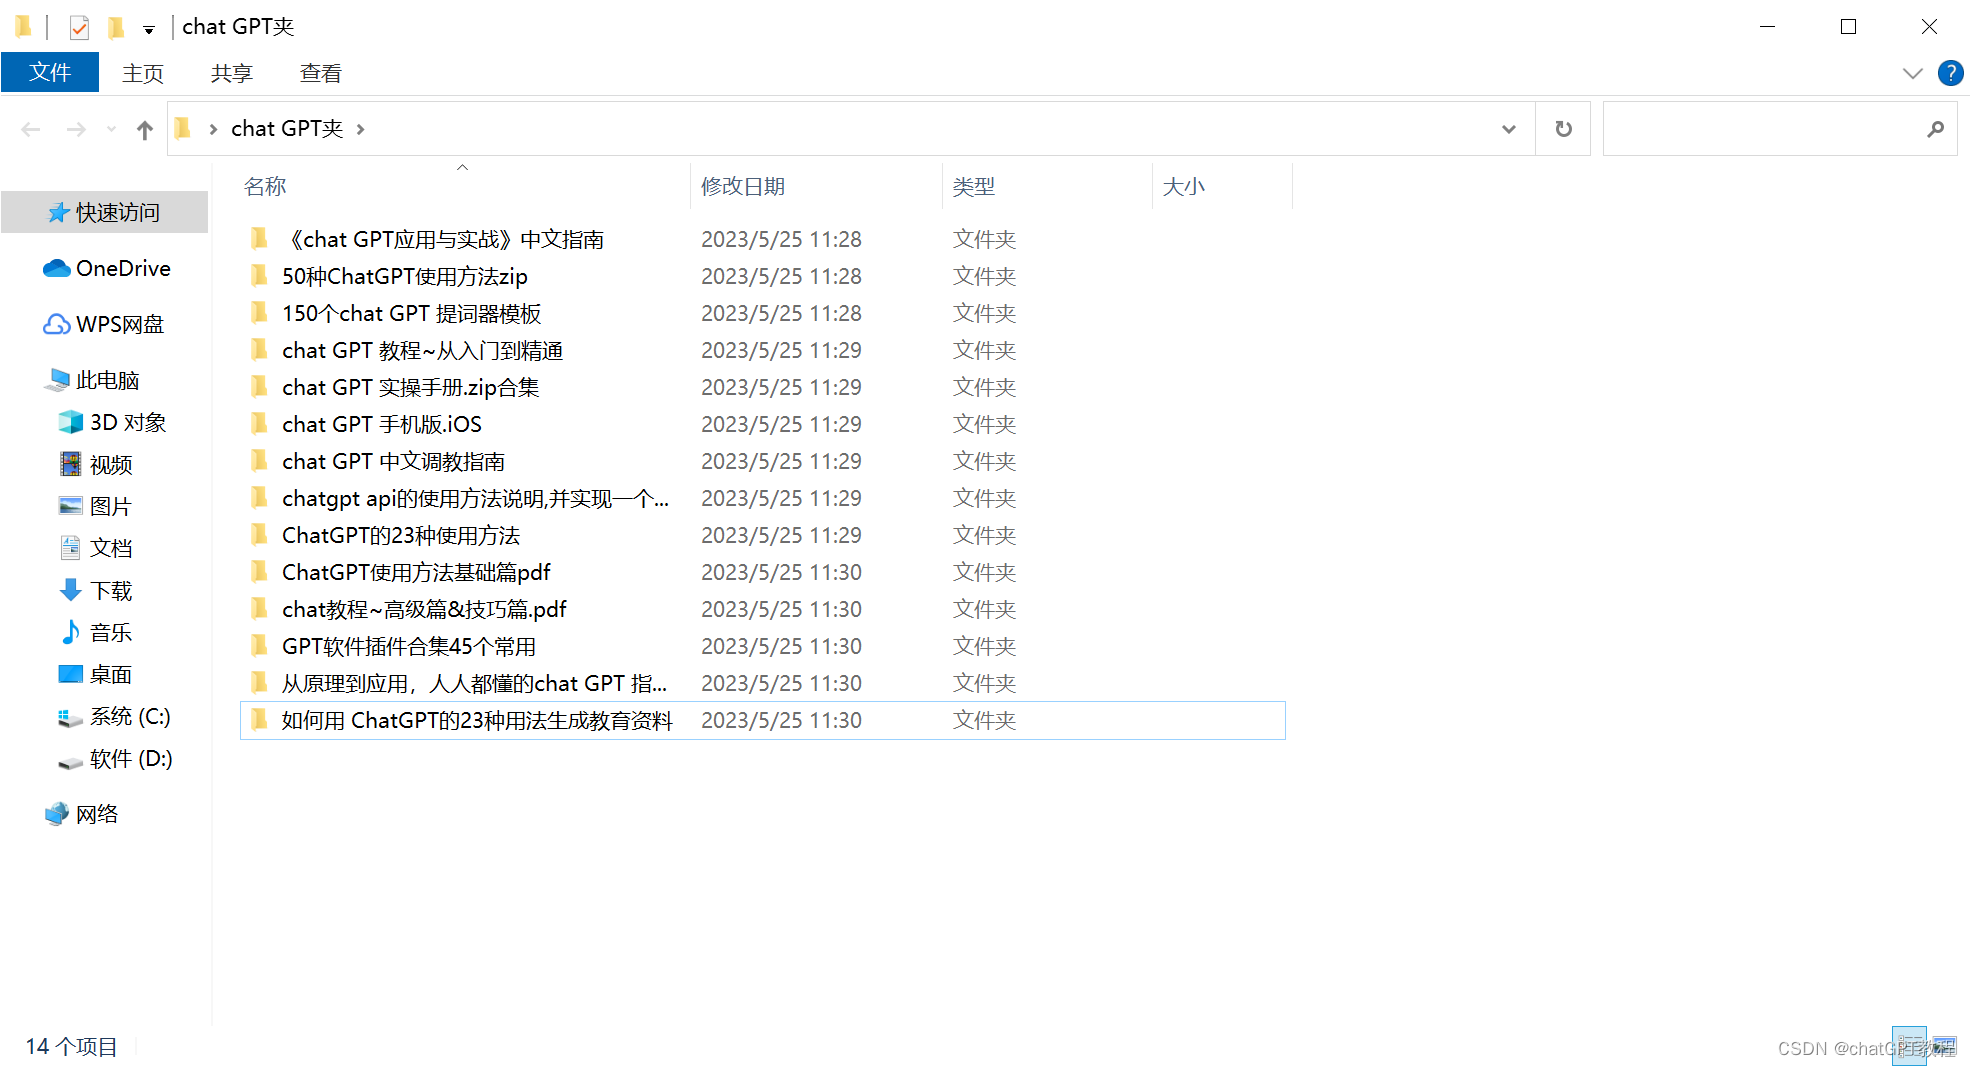Open 桌面 in the navigation pane
Viewport: 1971px width, 1067px height.
tap(96, 674)
